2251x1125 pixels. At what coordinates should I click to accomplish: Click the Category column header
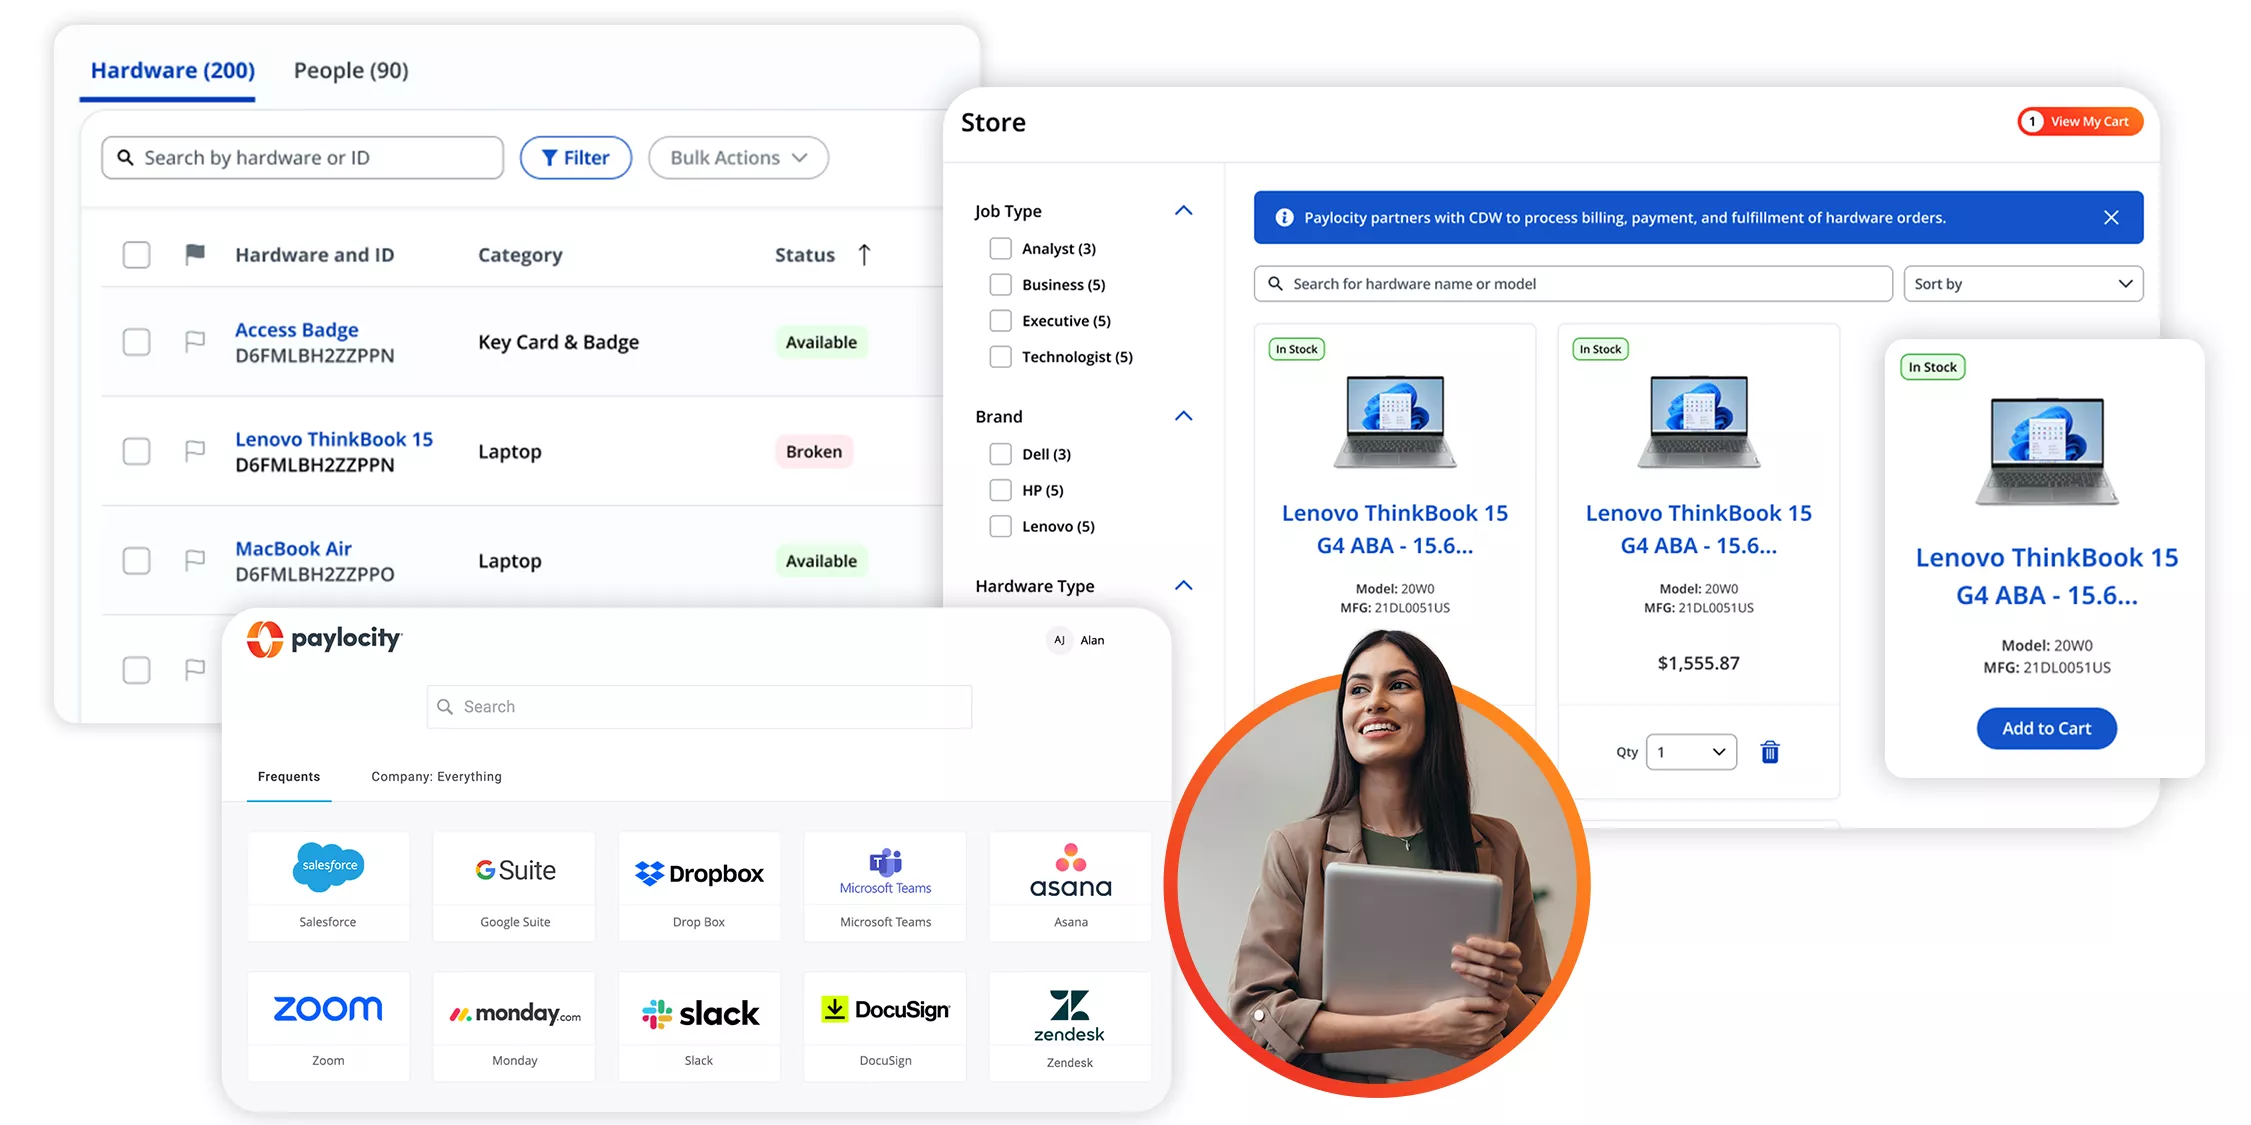tap(520, 255)
